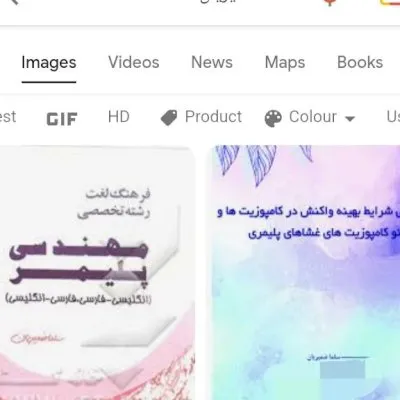Open the watercolor composites book cover image
This screenshot has width=400, height=400.
coord(305,273)
